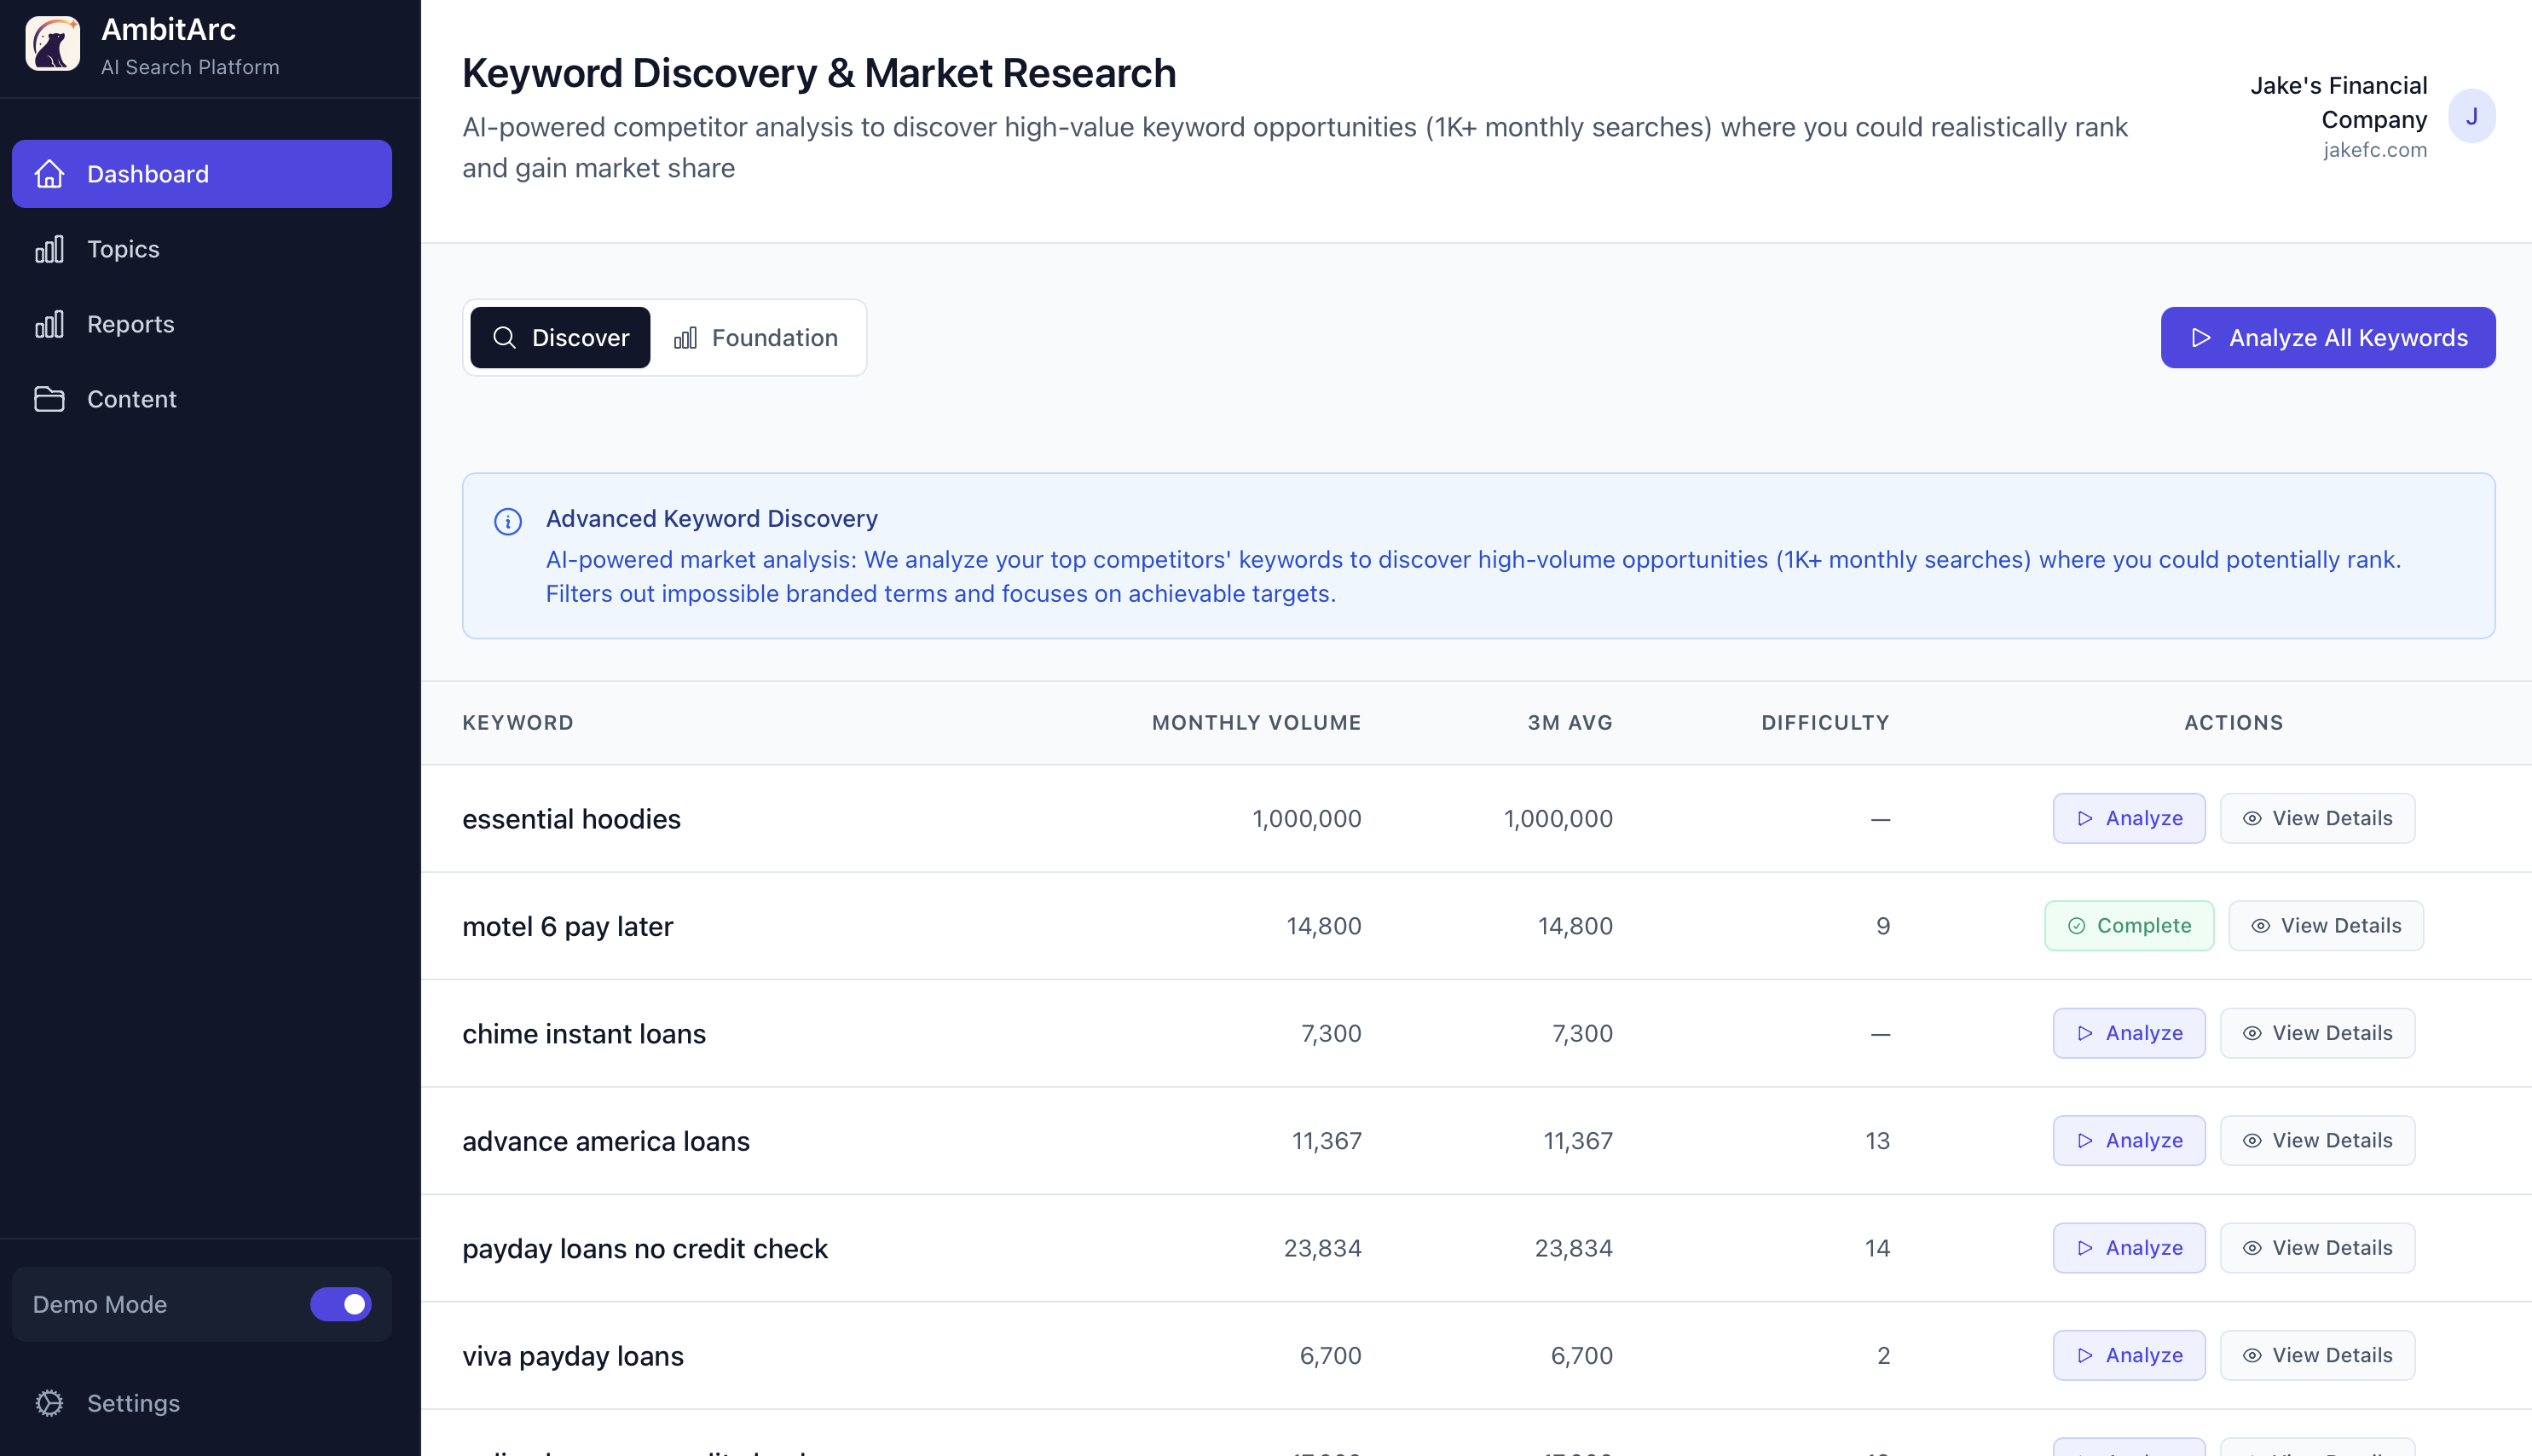Click the chime instant loans keyword

point(584,1034)
